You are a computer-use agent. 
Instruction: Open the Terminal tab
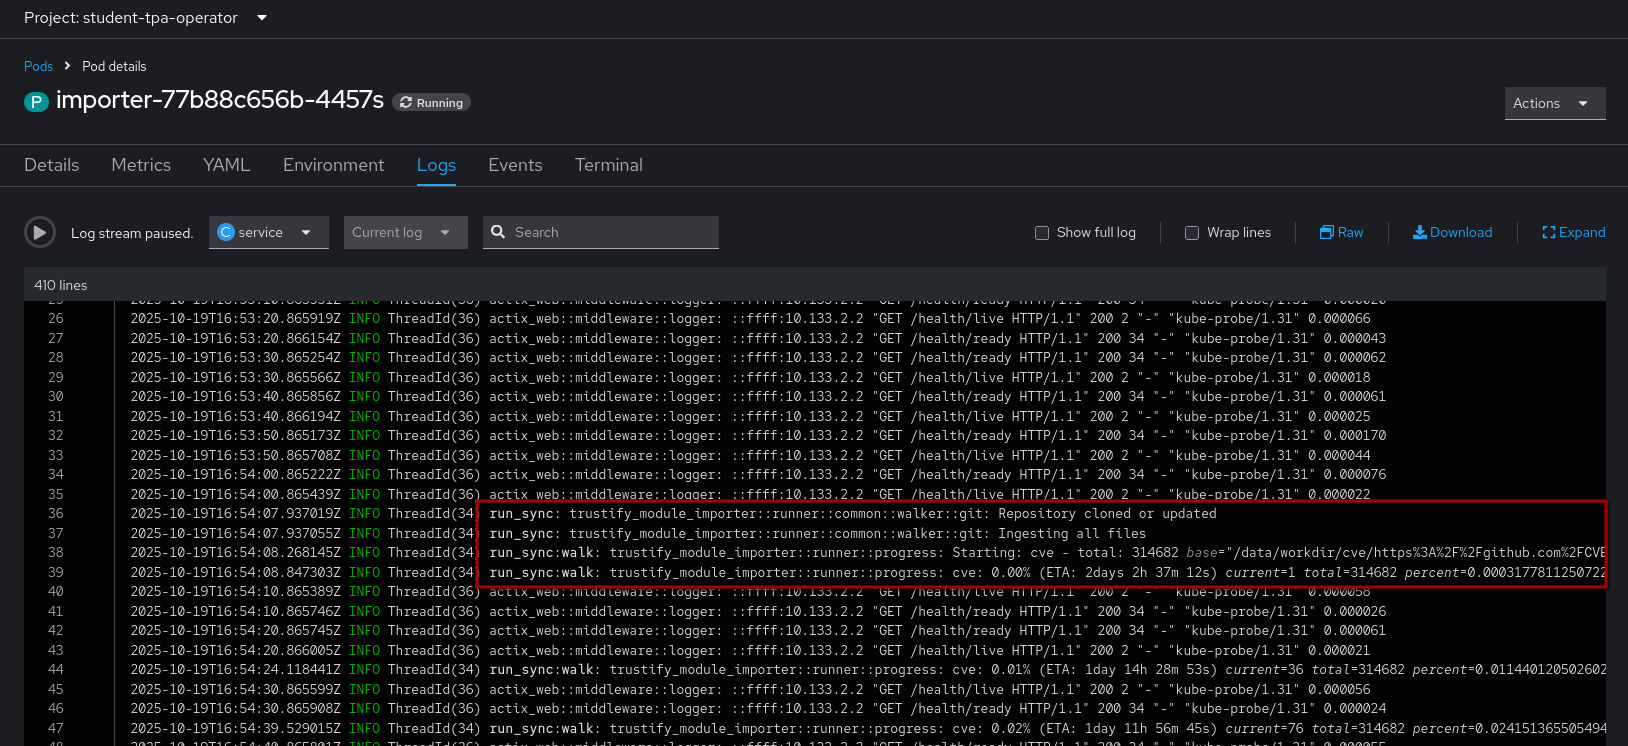[x=609, y=165]
